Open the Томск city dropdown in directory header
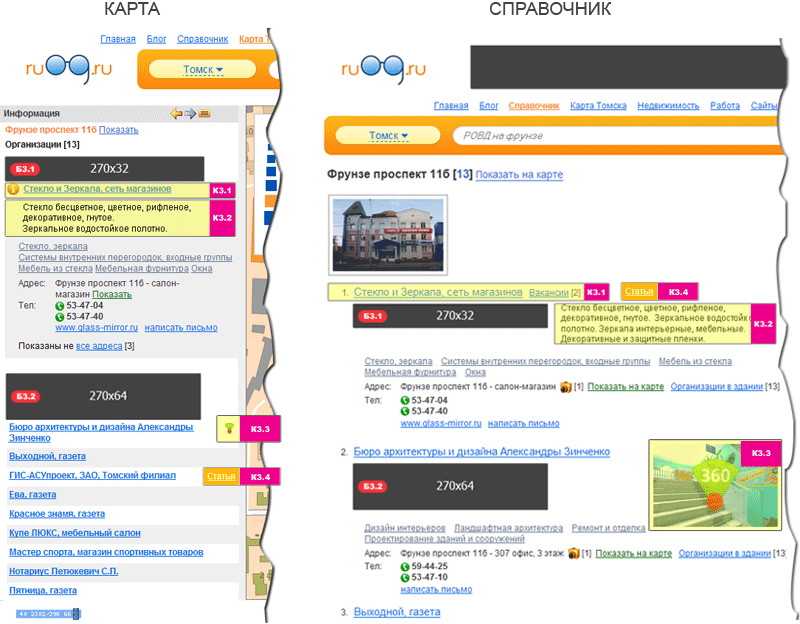 (x=389, y=136)
